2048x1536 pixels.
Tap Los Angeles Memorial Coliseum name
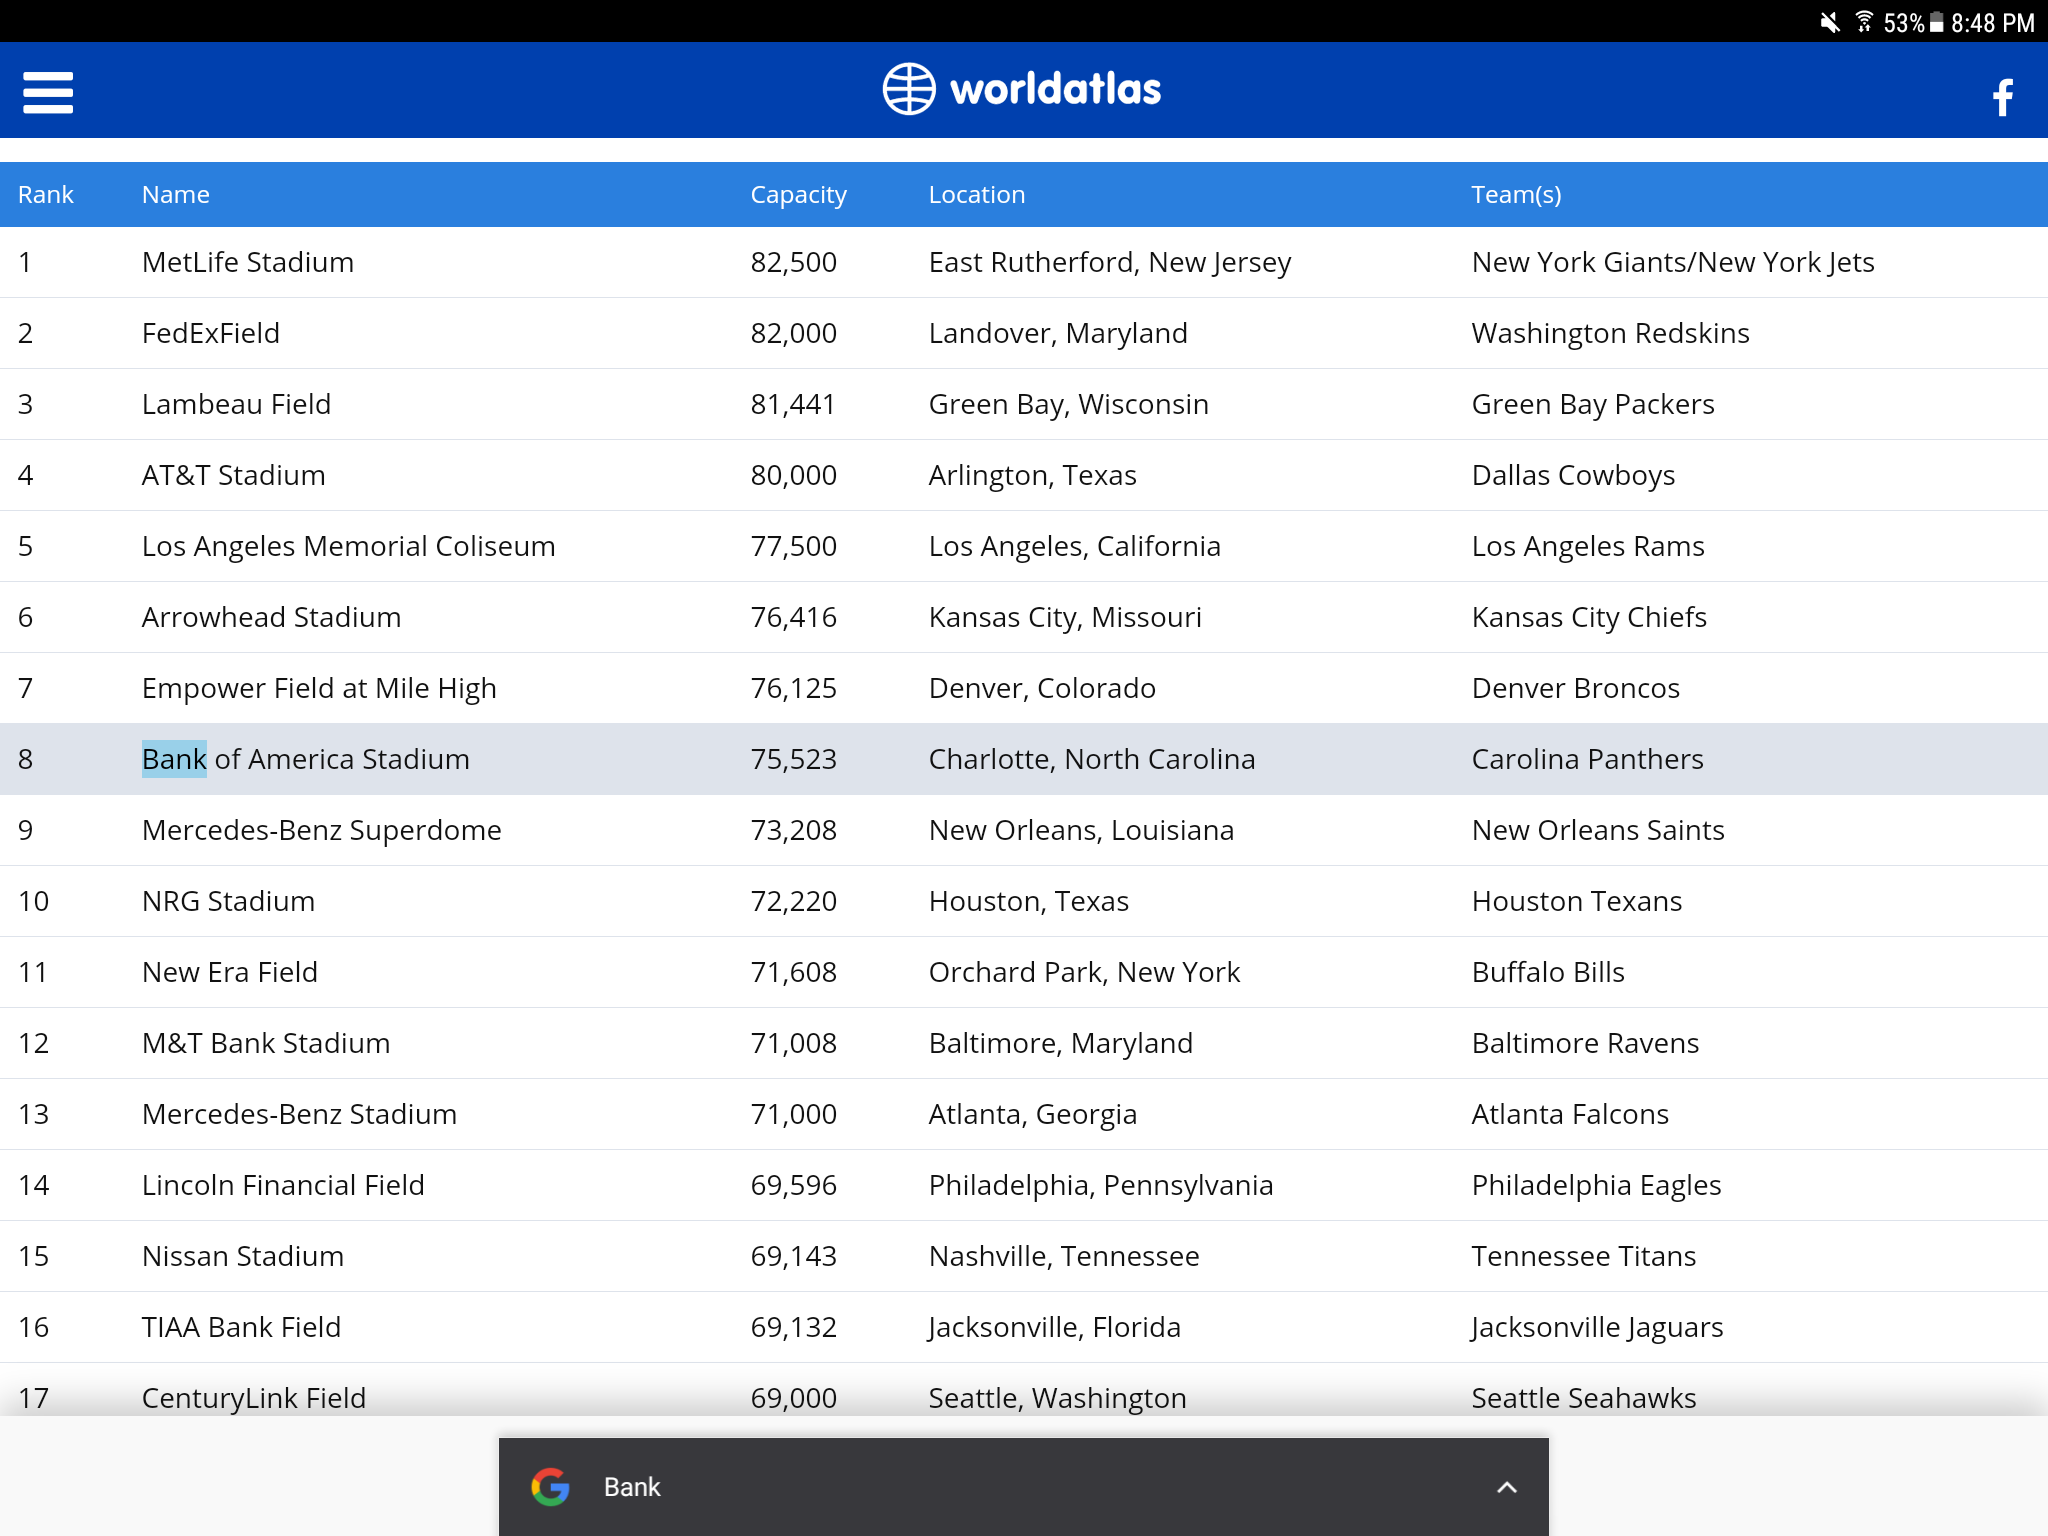[x=349, y=546]
